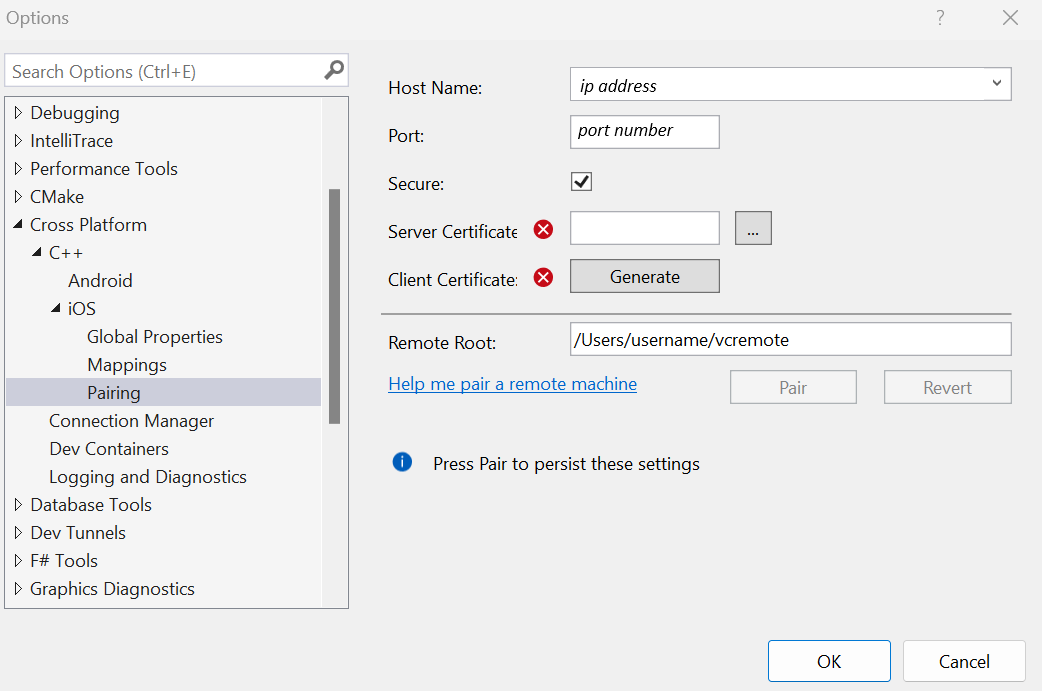Viewport: 1042px width, 691px height.
Task: Uncheck the Secure checkbox
Action: click(582, 181)
